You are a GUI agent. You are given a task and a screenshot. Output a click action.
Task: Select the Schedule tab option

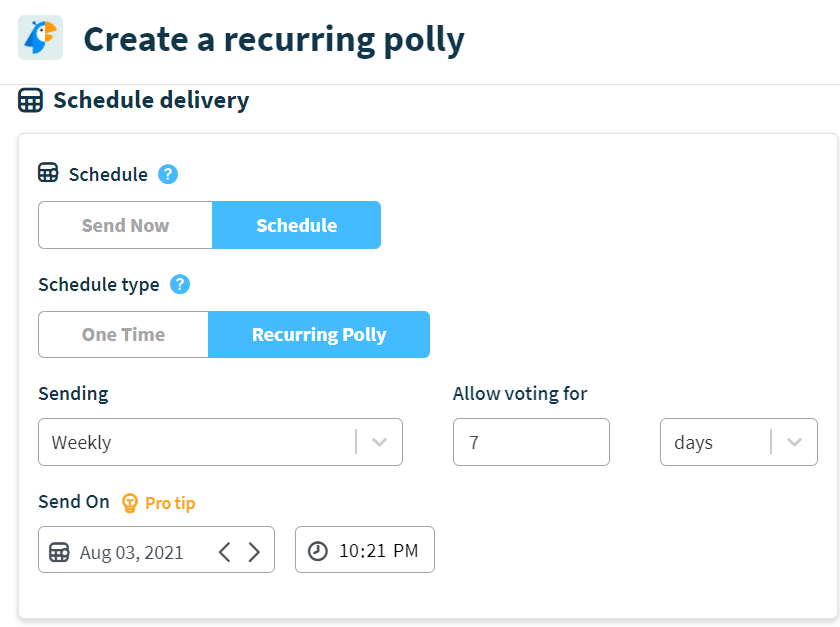[x=296, y=225]
